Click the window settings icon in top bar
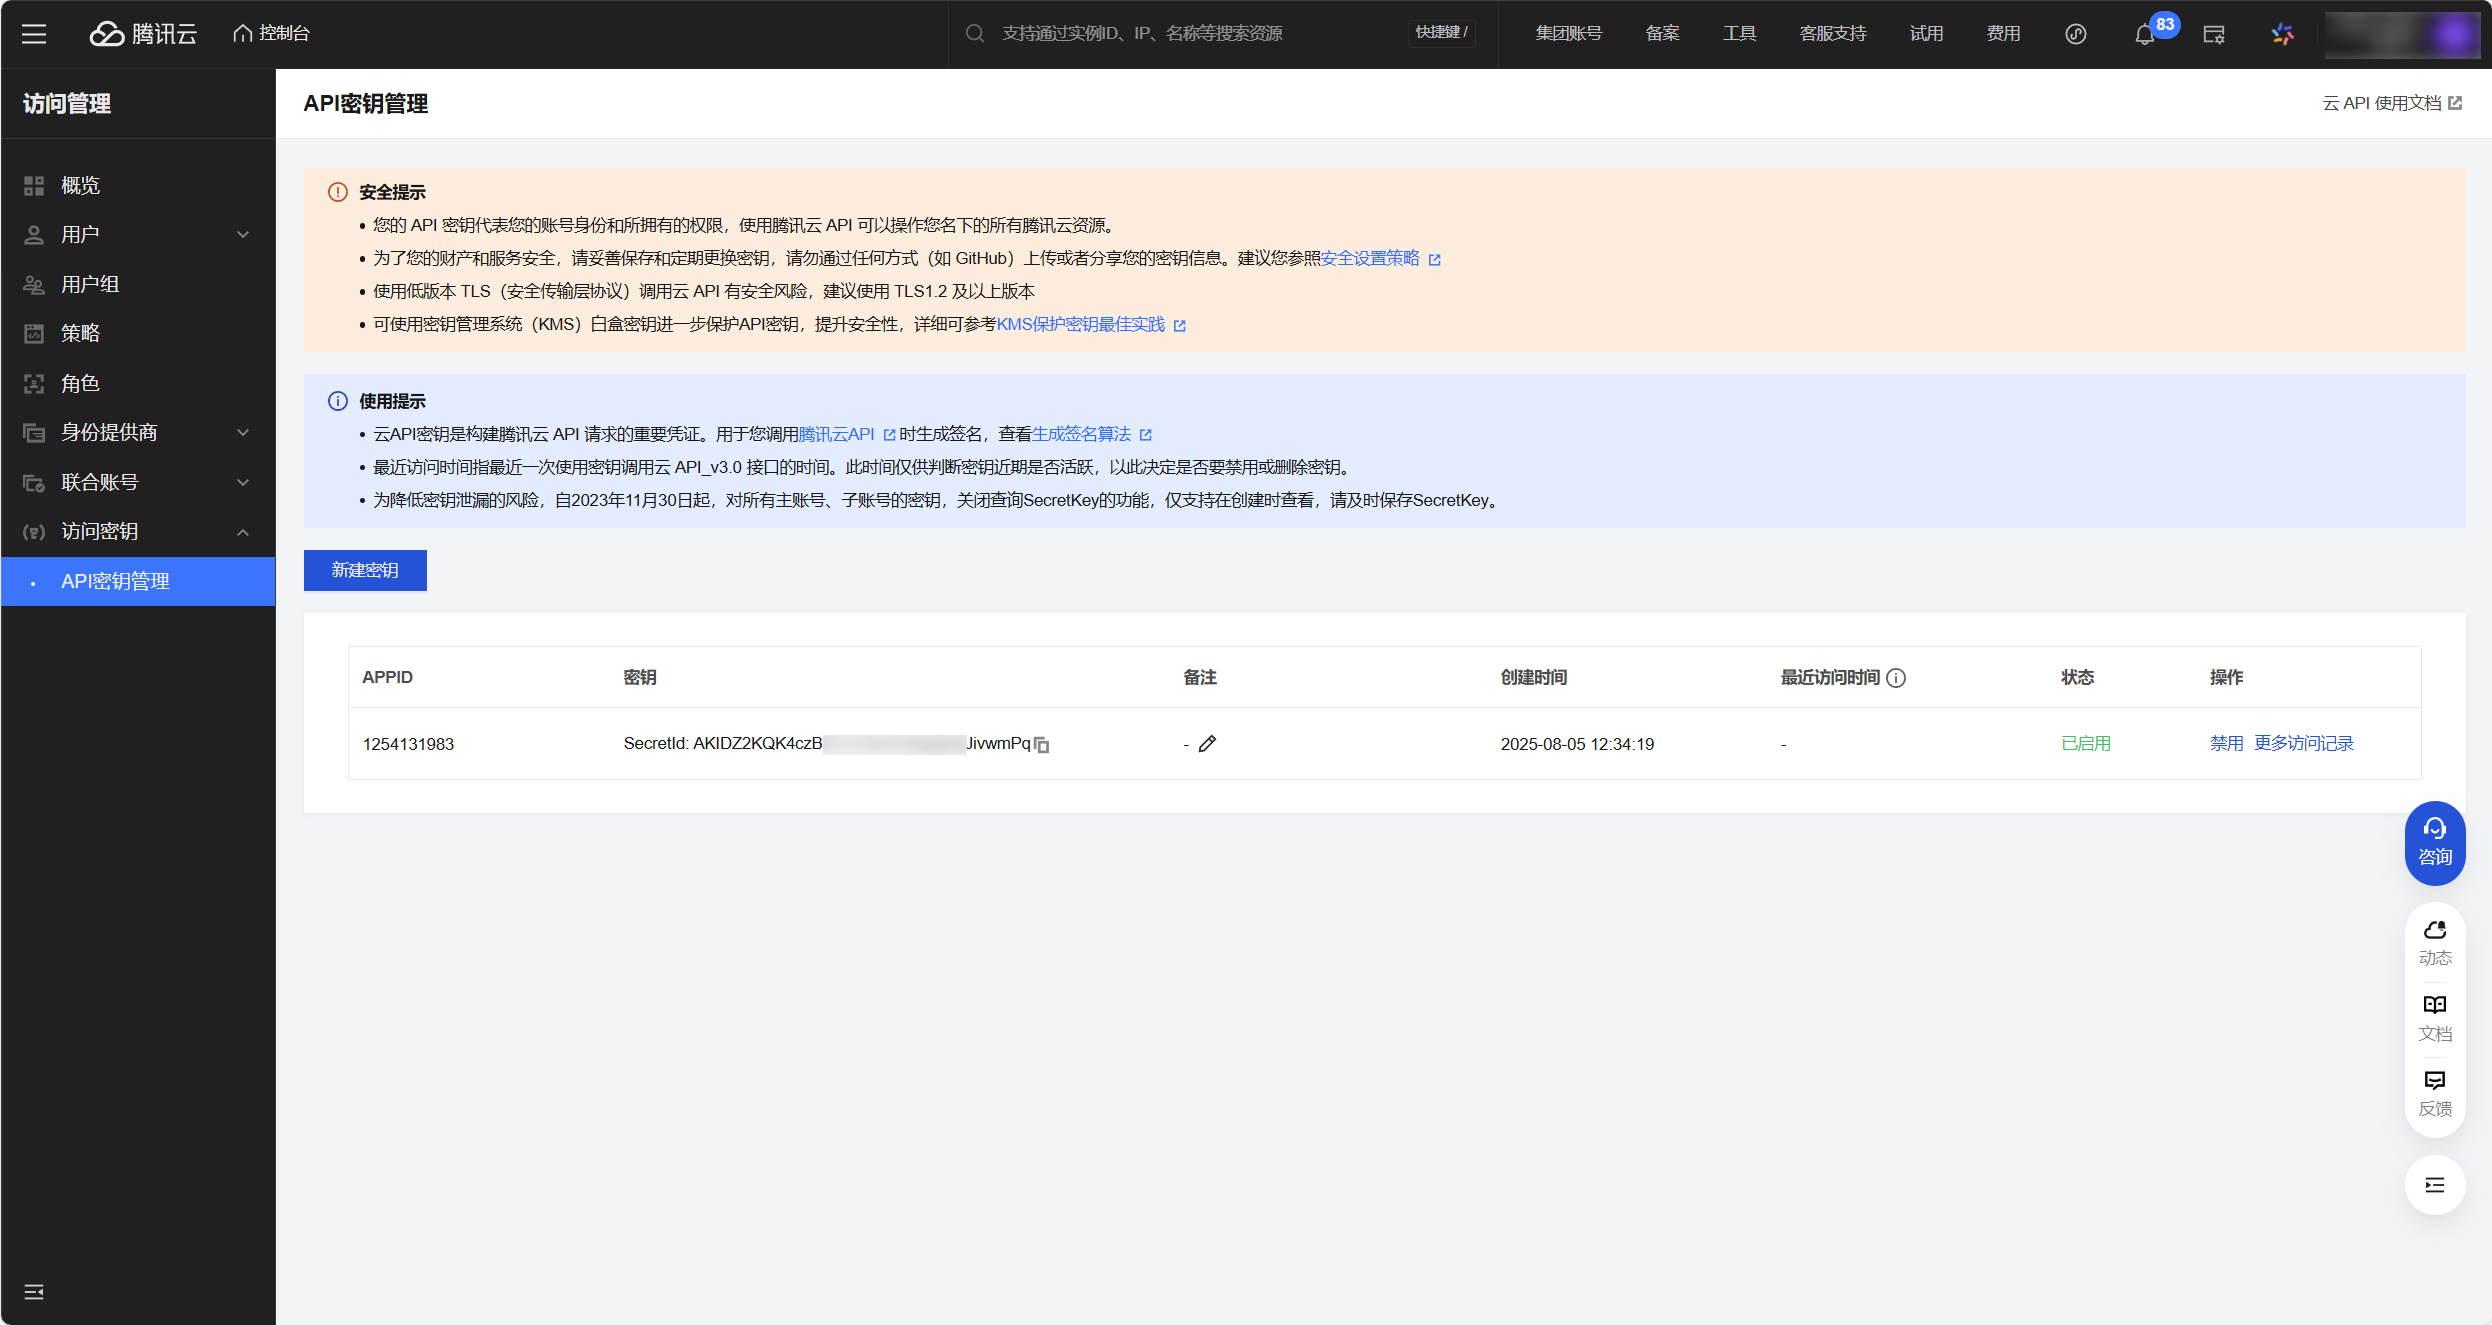The width and height of the screenshot is (2492, 1325). coord(2214,35)
